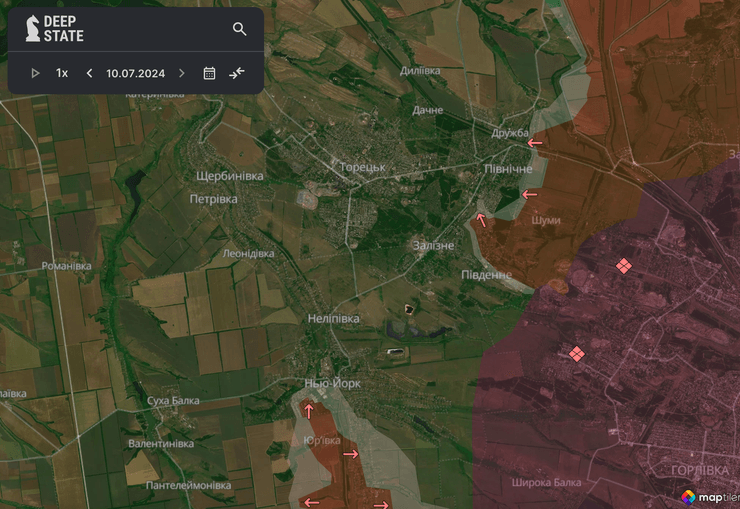This screenshot has height=509, width=740.
Task: Open the map search magnifier
Action: click(239, 29)
